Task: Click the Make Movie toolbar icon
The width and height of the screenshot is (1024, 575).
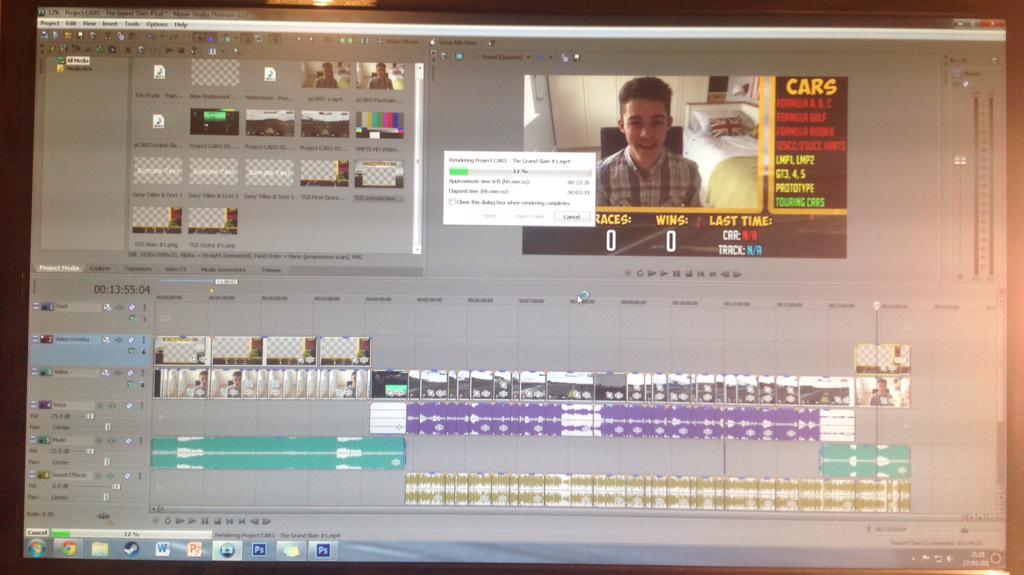Action: click(380, 42)
